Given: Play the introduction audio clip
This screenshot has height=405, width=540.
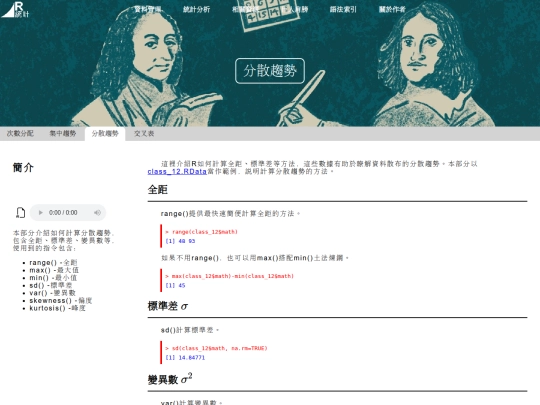Looking at the screenshot, I should tap(40, 213).
